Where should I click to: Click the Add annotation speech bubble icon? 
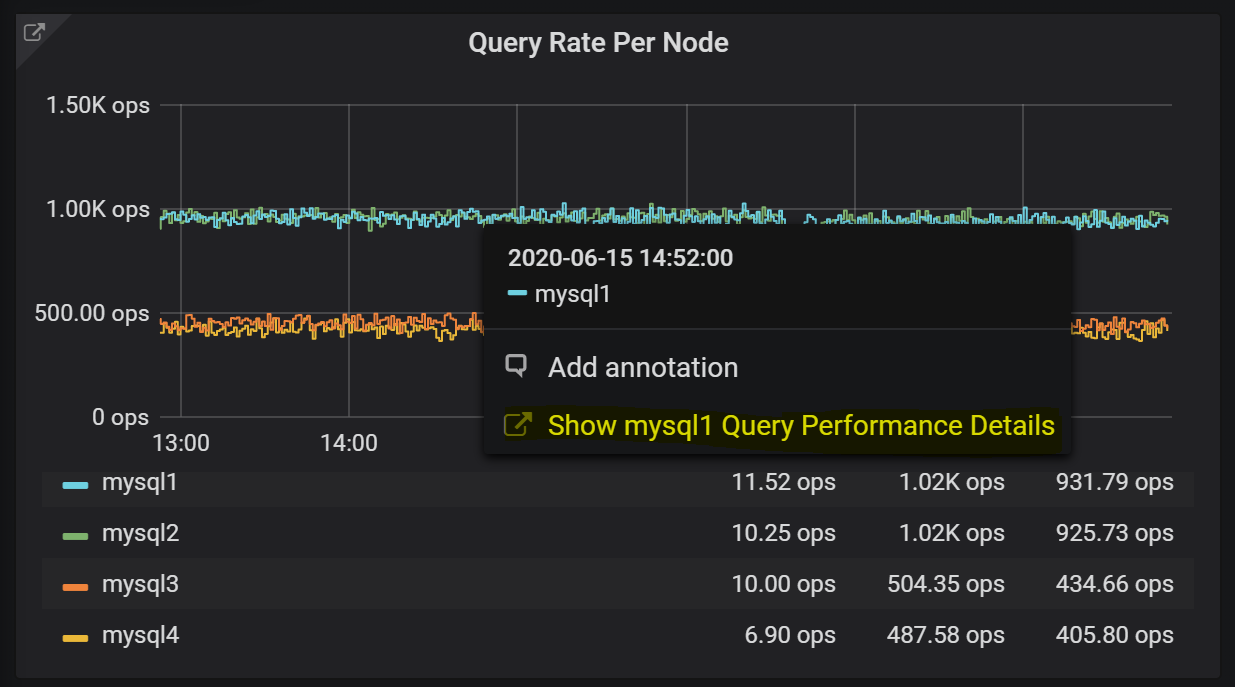(x=515, y=366)
